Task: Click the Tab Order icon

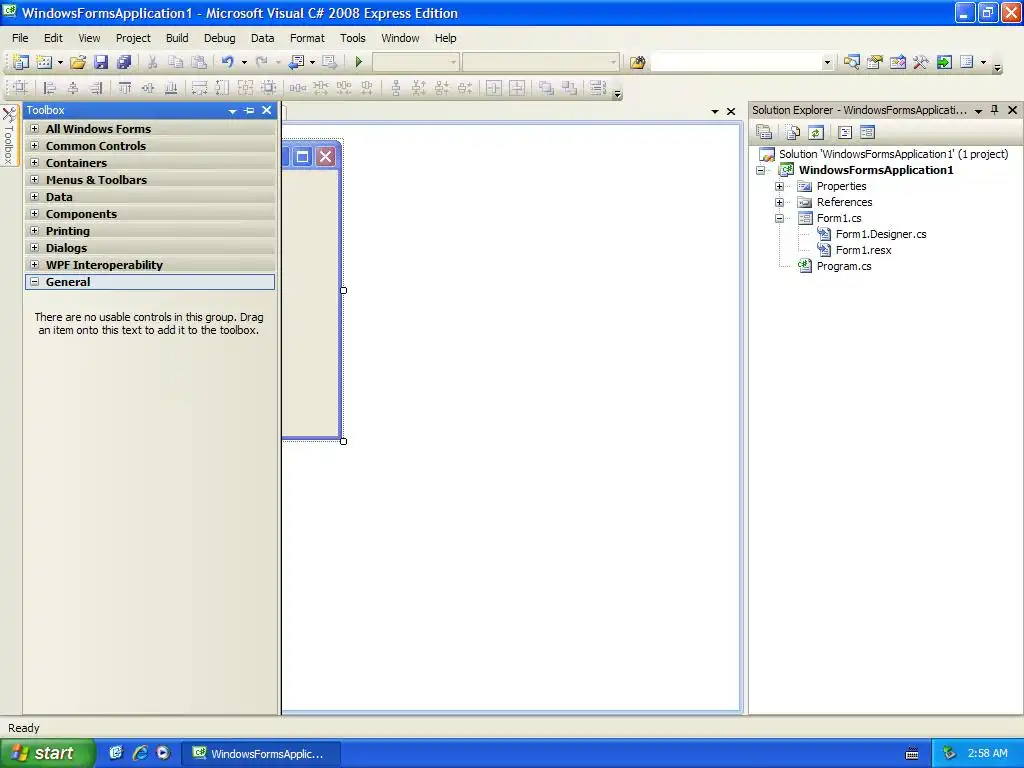Action: coord(598,88)
